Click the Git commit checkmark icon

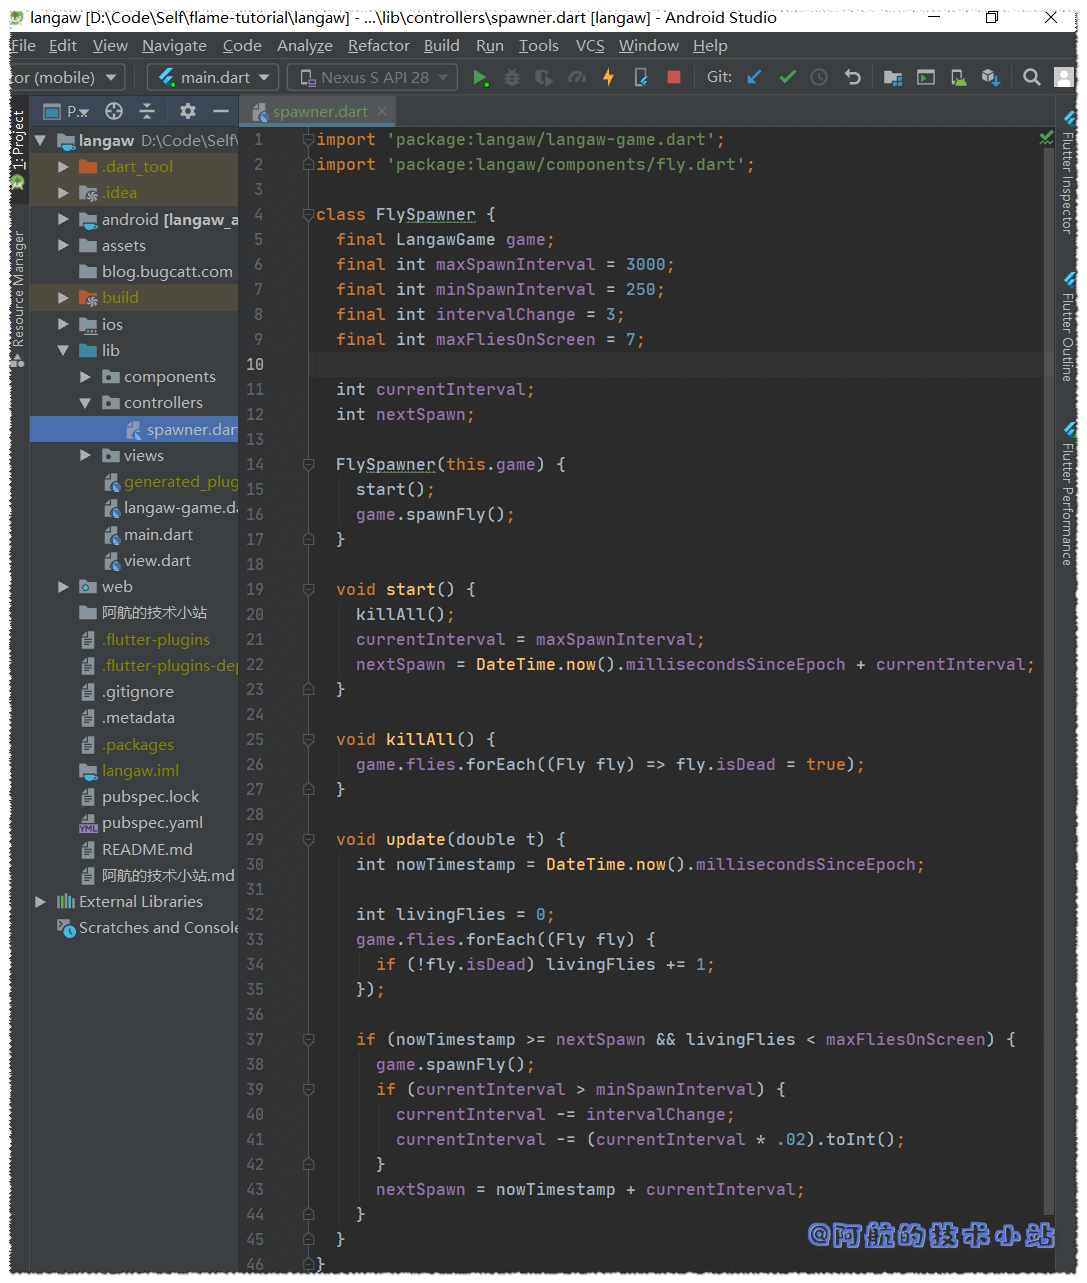787,78
